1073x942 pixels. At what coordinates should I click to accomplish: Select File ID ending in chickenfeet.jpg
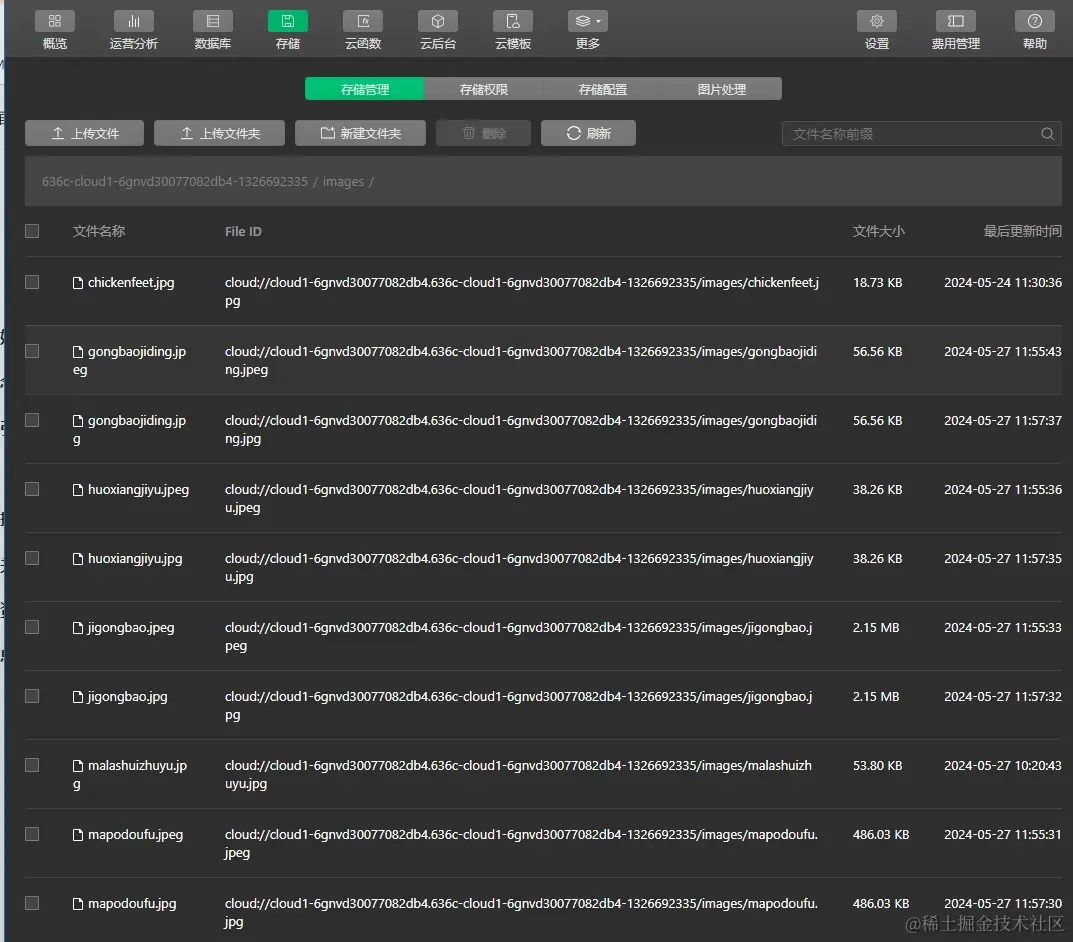point(522,291)
